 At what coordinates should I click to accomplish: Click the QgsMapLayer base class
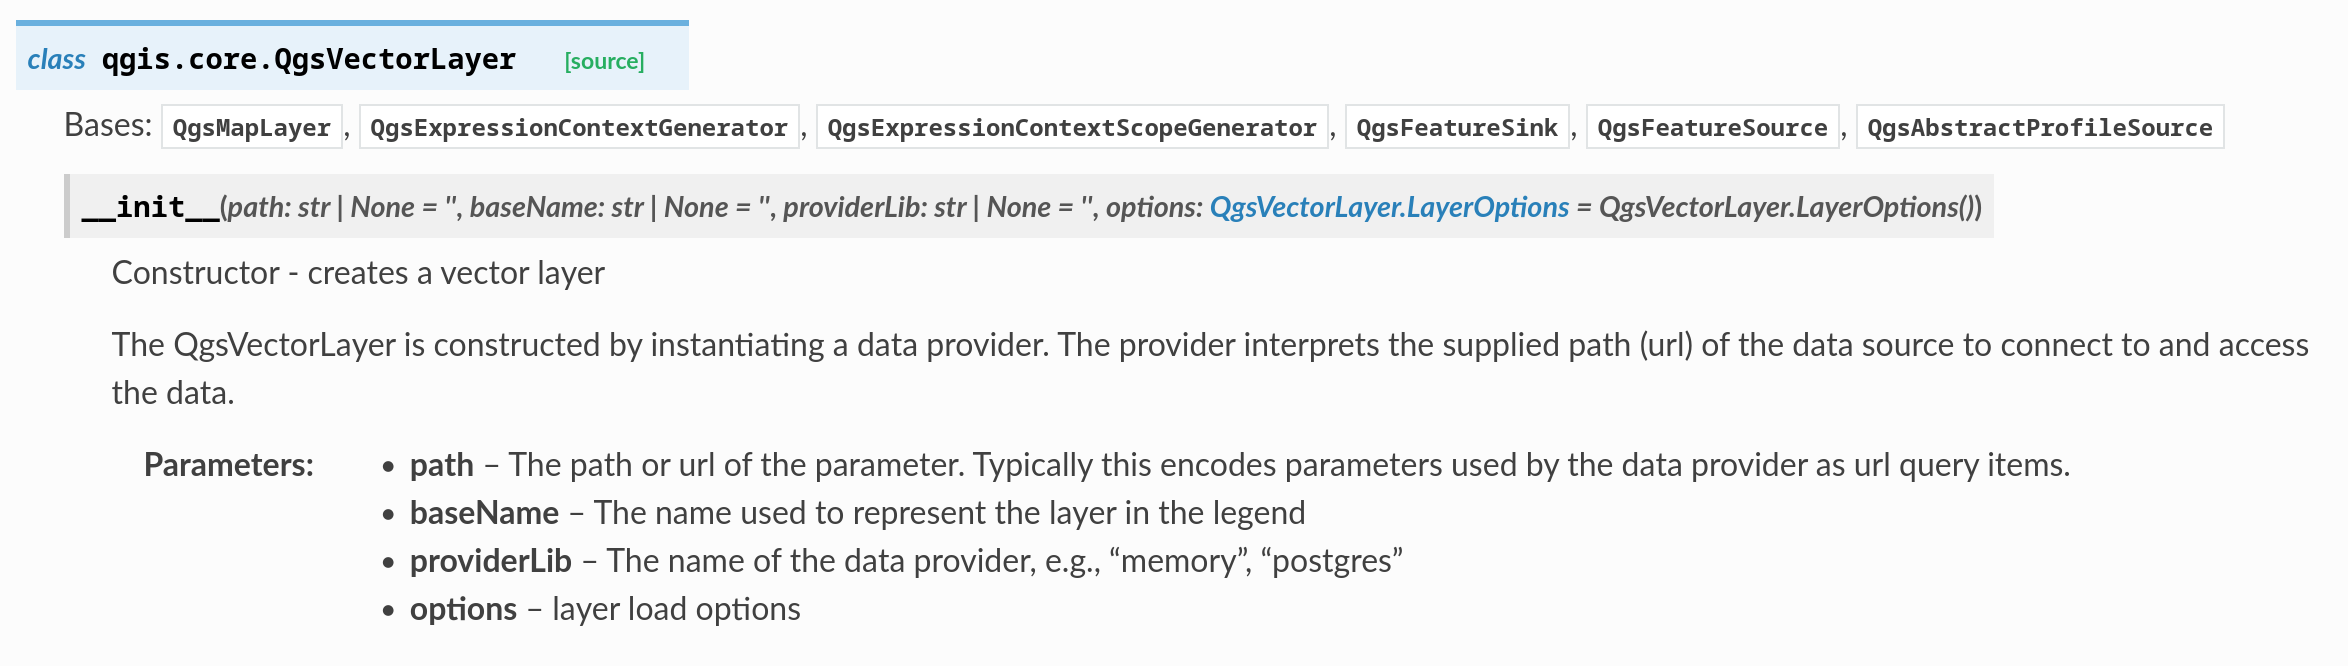point(251,127)
